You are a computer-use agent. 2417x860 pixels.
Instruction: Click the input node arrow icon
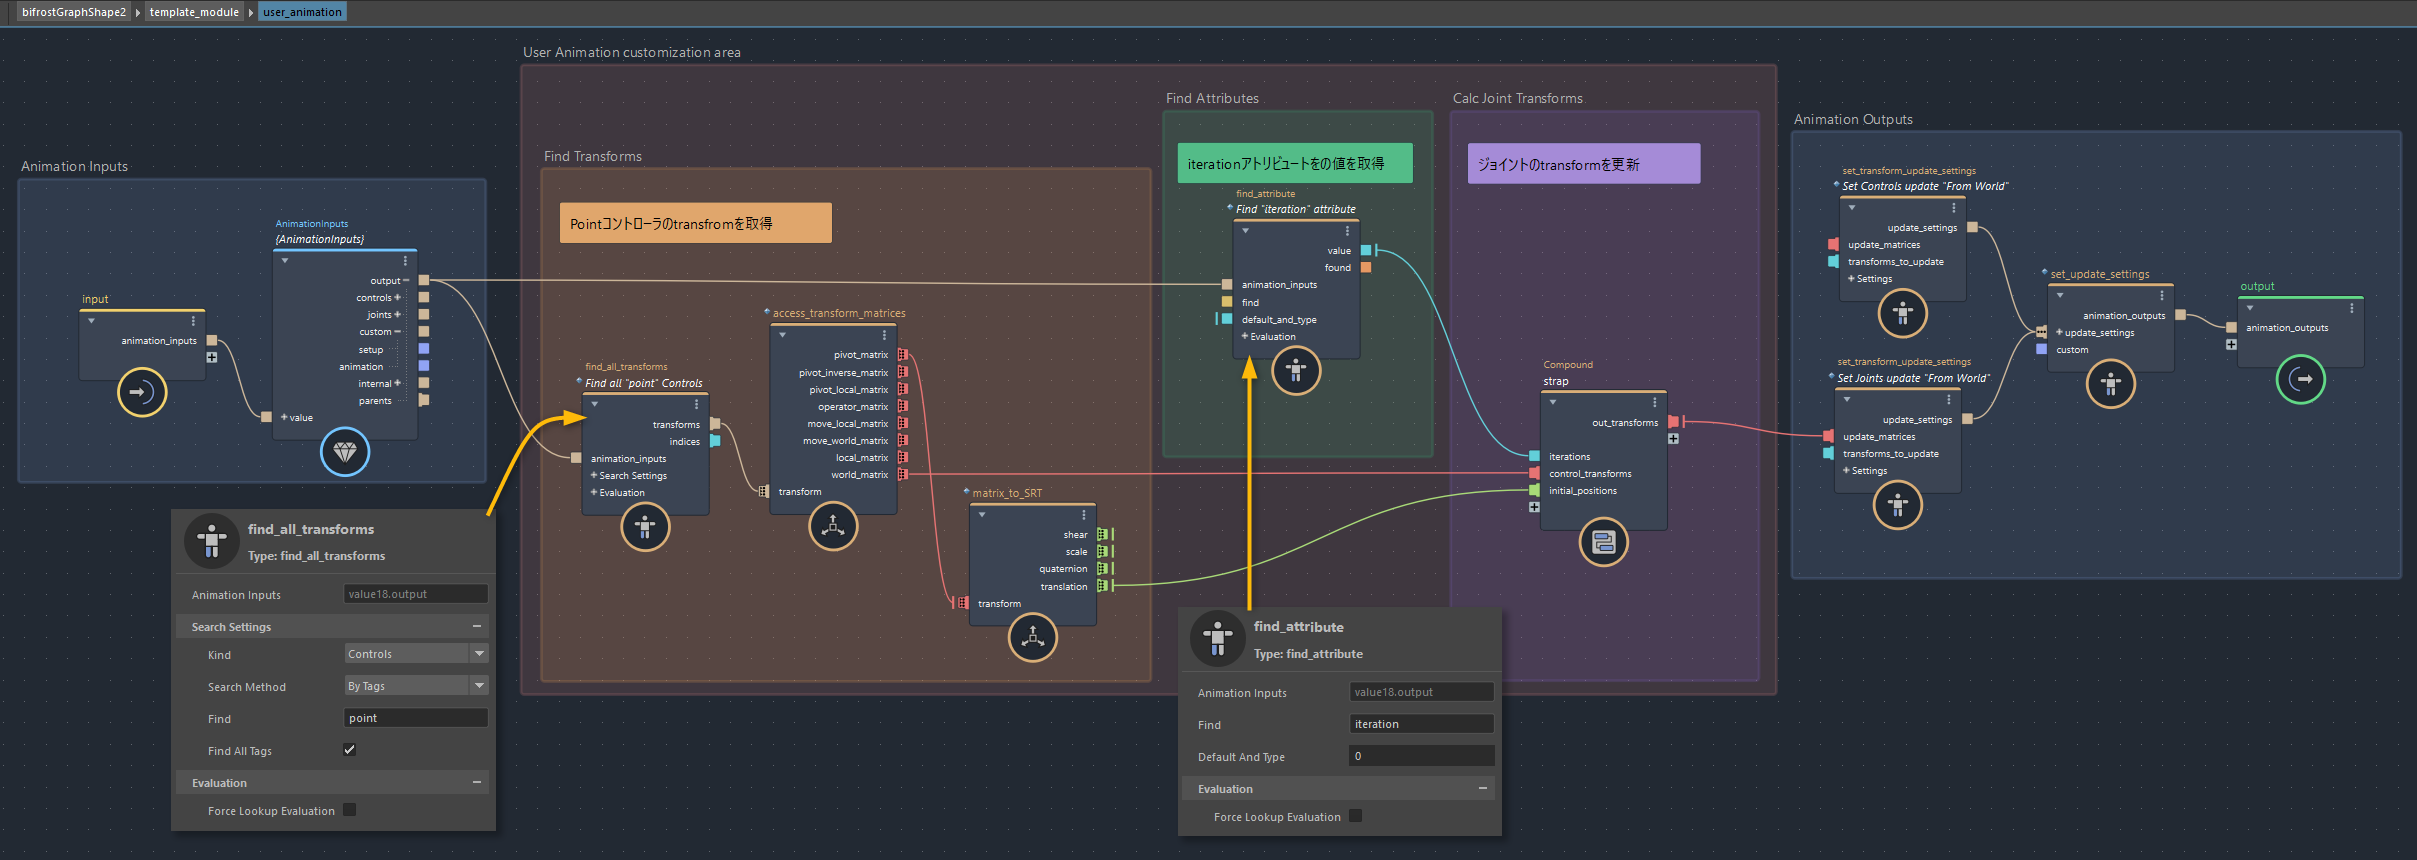(142, 392)
